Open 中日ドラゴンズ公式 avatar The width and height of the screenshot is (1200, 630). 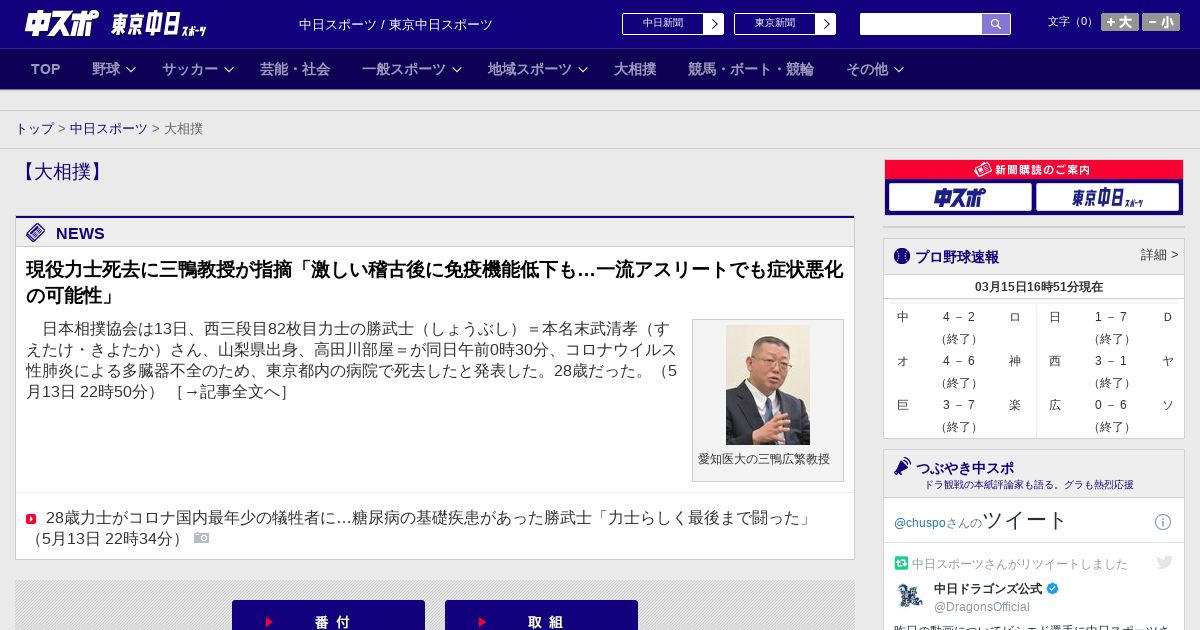pos(910,595)
